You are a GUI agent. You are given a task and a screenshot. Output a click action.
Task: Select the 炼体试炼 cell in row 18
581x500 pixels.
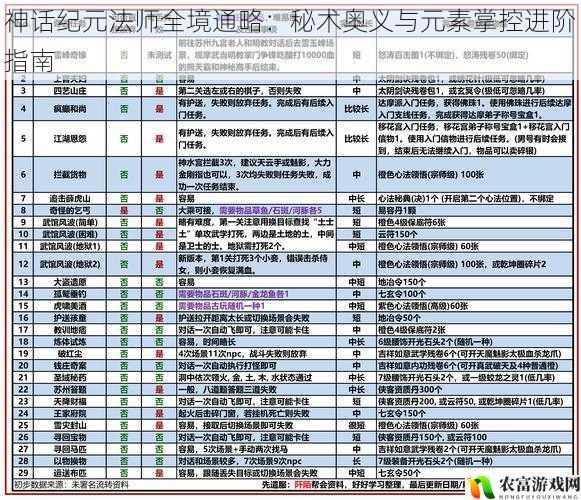click(70, 342)
